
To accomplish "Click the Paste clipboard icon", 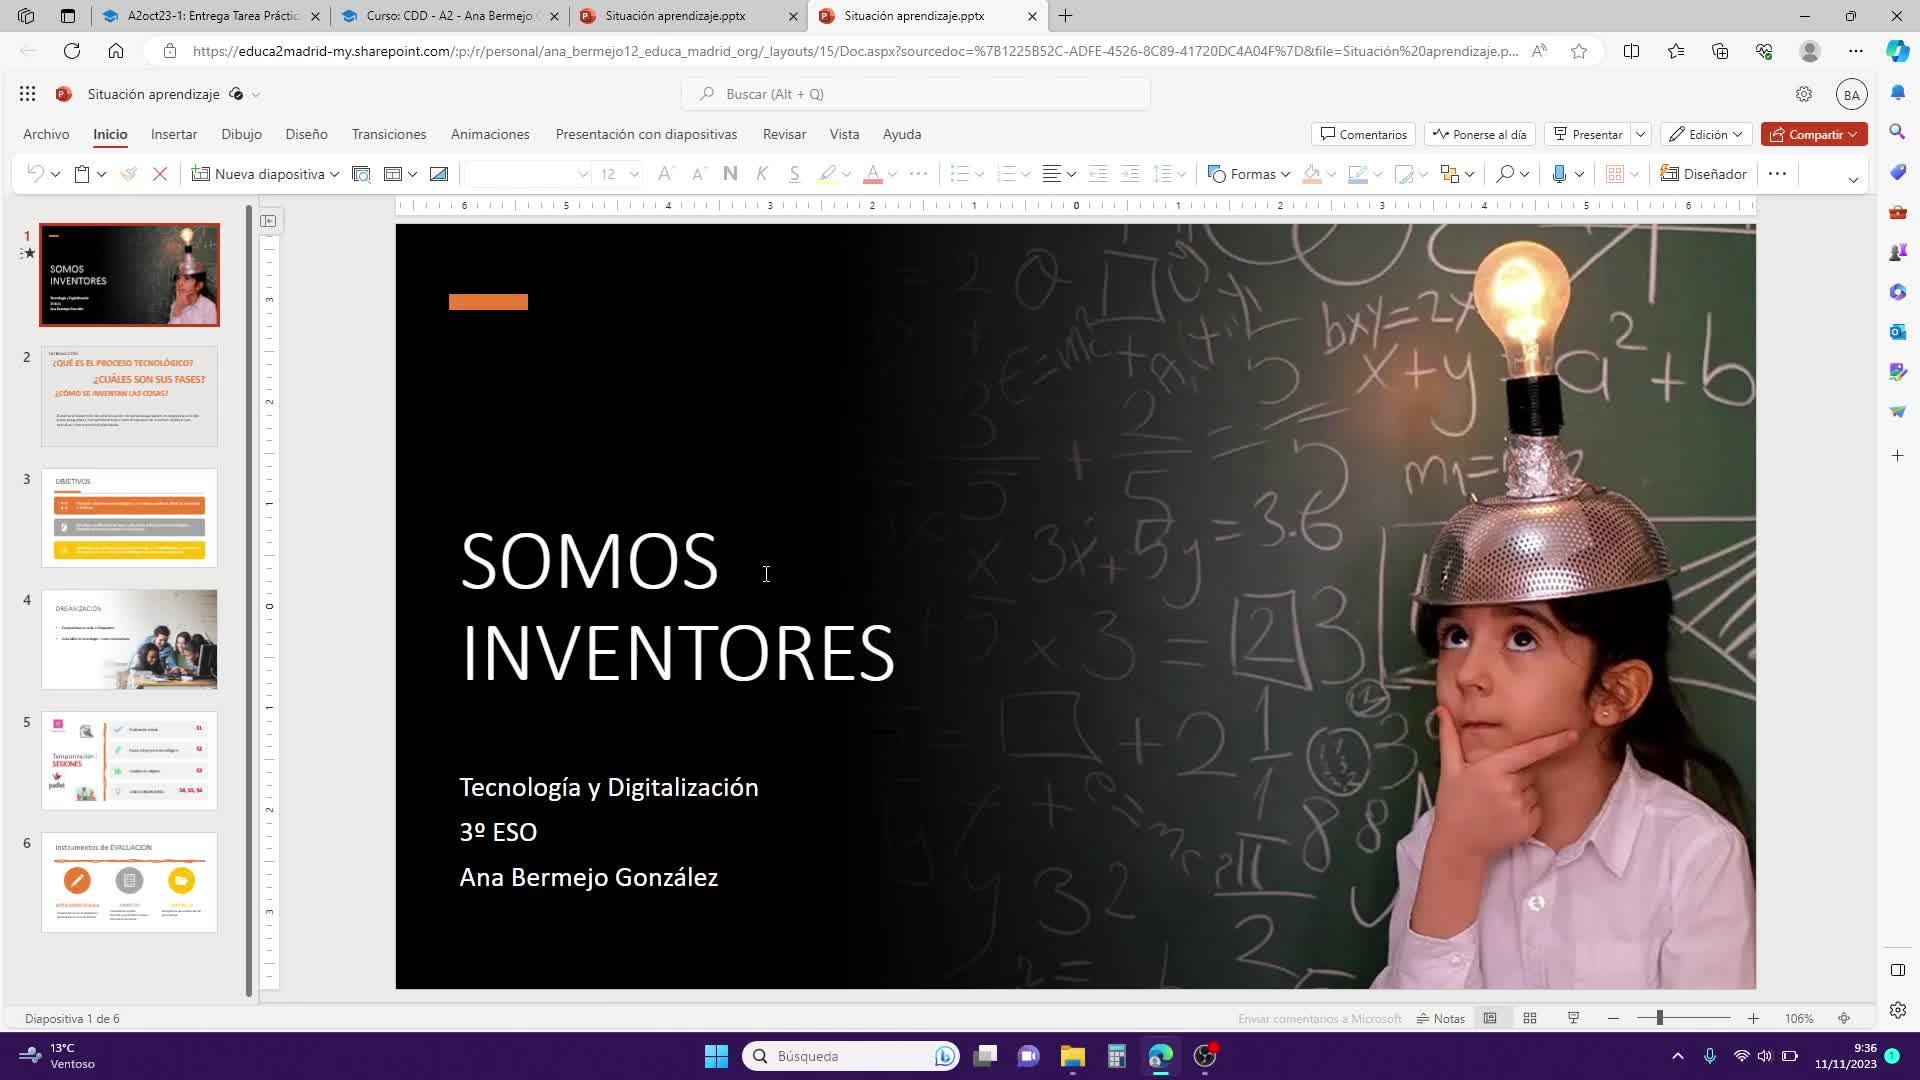I will 82,174.
